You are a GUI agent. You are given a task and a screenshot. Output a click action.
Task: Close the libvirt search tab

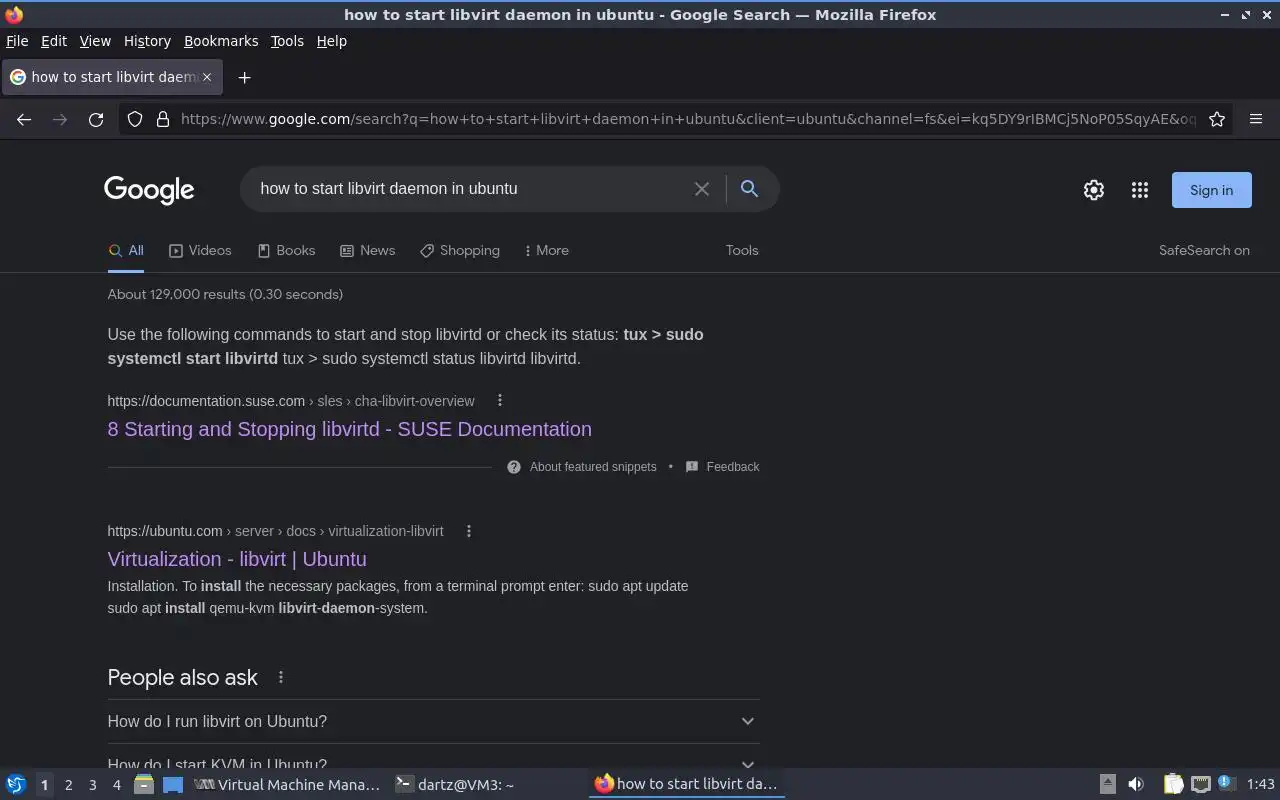[207, 77]
